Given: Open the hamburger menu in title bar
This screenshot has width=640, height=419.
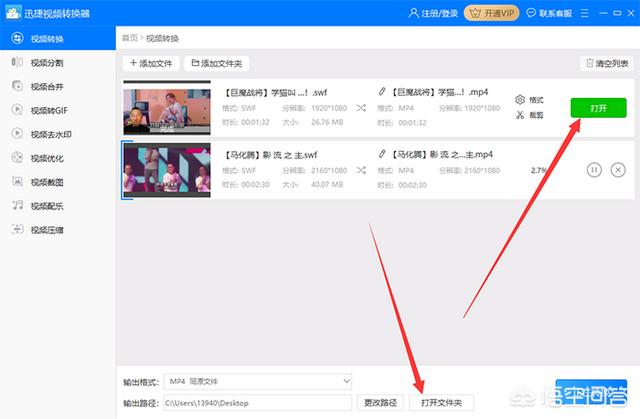Looking at the screenshot, I should (x=584, y=13).
